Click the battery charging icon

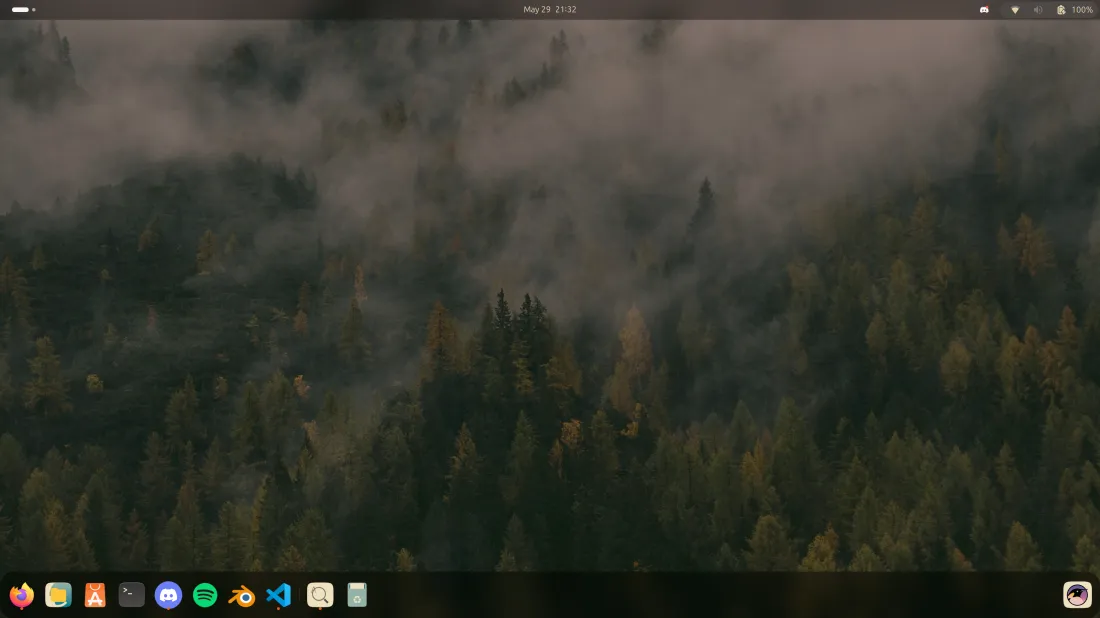[x=1061, y=10]
